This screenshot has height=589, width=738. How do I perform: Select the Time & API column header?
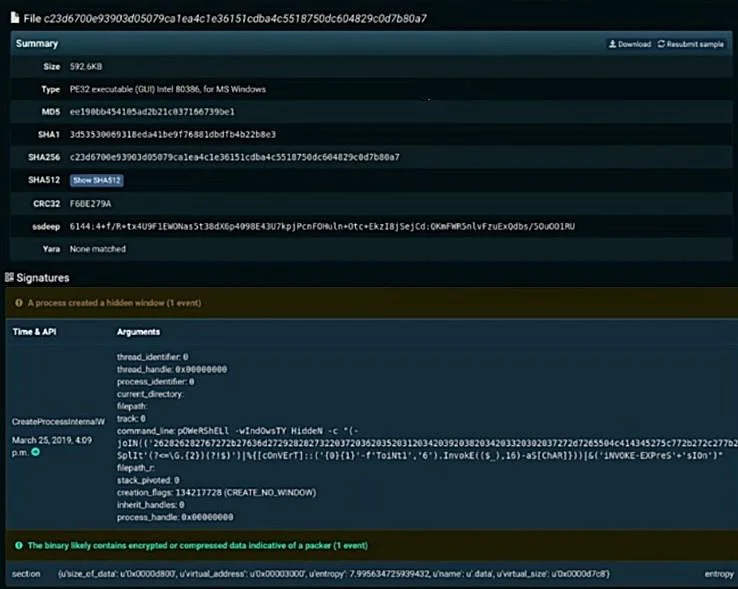click(x=34, y=332)
